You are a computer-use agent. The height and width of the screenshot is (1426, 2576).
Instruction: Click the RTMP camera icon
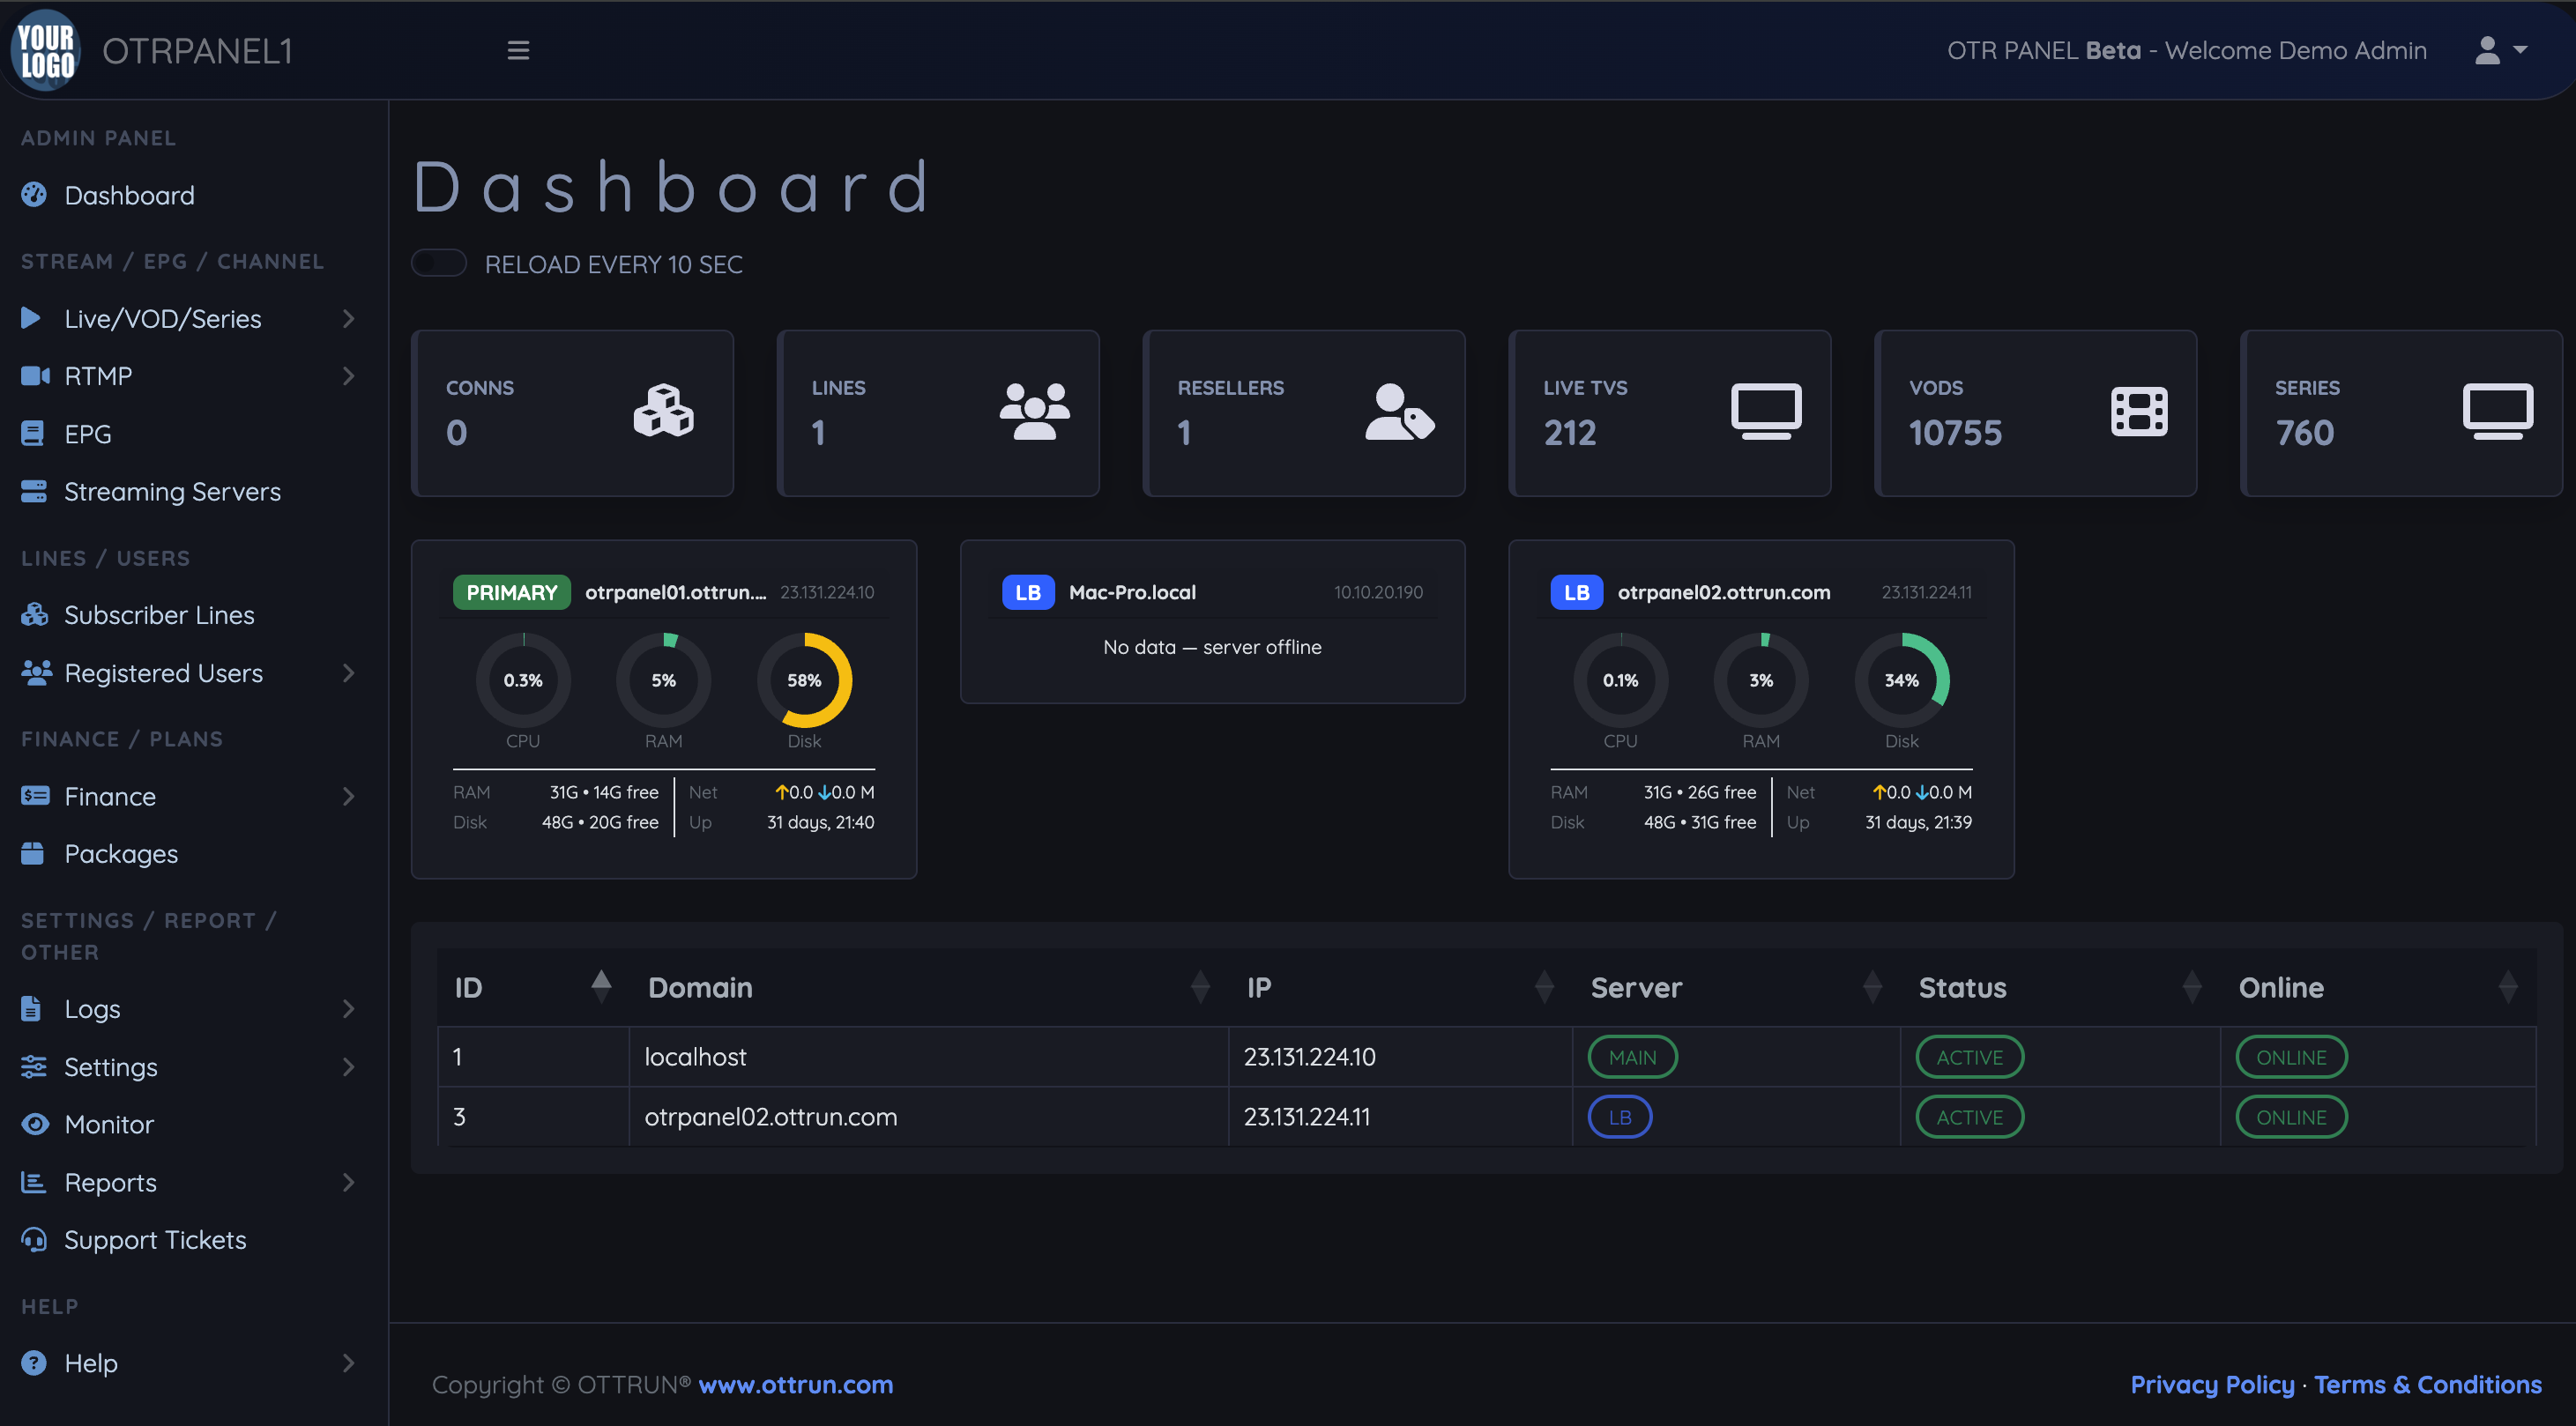click(x=35, y=376)
